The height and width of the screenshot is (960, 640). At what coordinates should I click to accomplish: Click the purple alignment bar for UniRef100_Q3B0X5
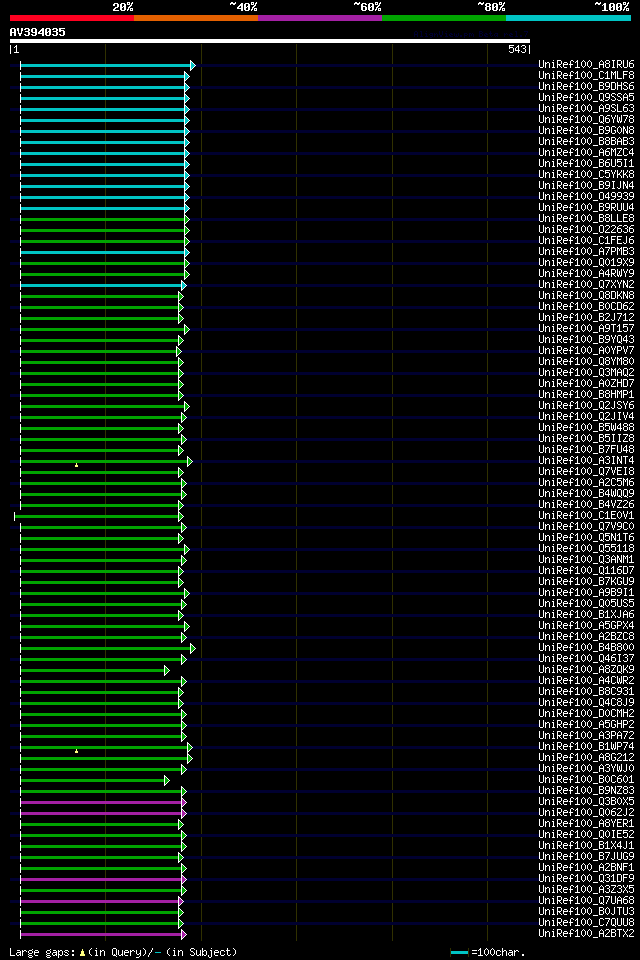[x=101, y=802]
